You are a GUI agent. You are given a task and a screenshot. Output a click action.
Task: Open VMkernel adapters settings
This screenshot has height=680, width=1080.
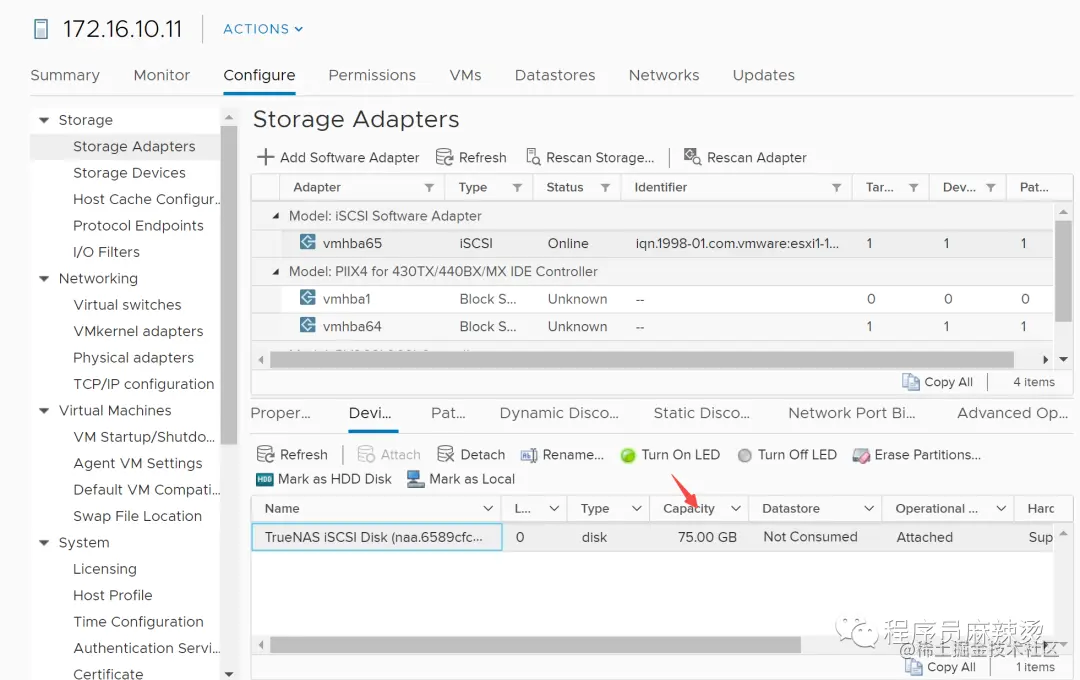coord(138,331)
